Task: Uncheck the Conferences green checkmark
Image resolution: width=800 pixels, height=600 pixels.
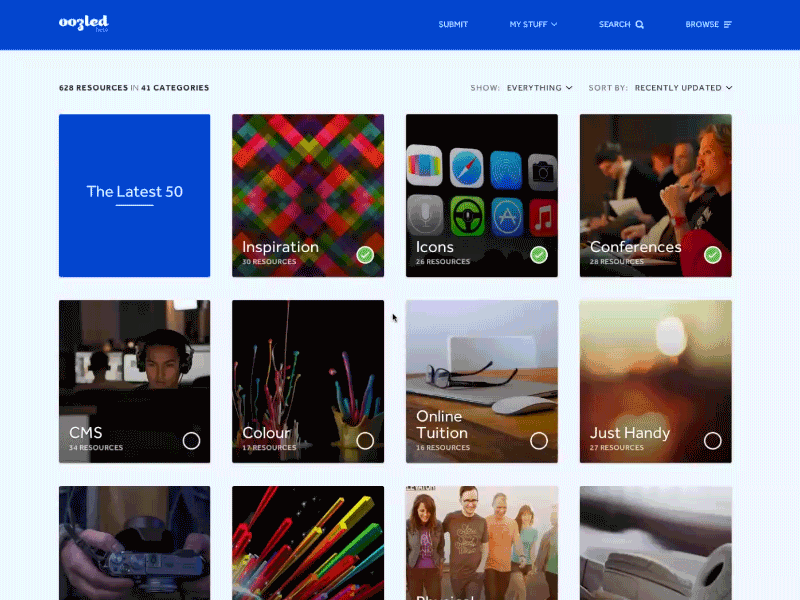Action: click(713, 255)
